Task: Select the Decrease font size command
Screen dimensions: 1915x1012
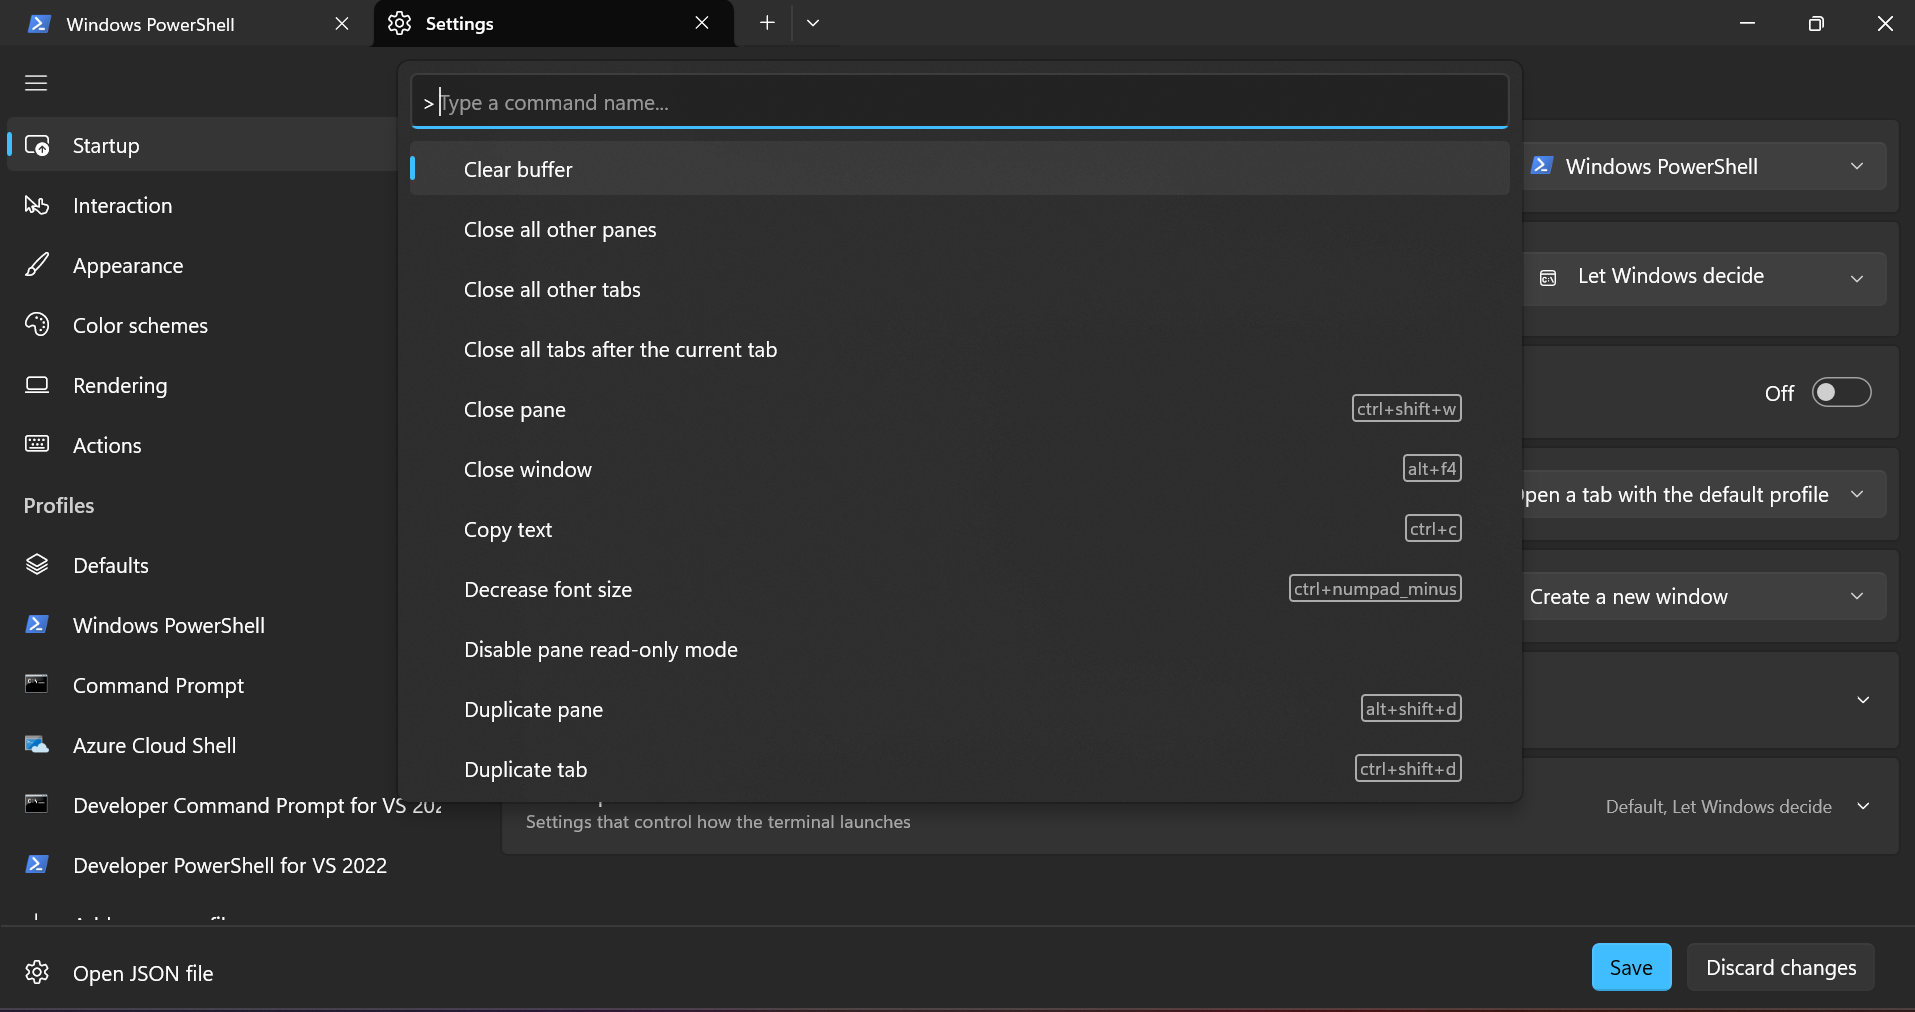Action: (960, 589)
